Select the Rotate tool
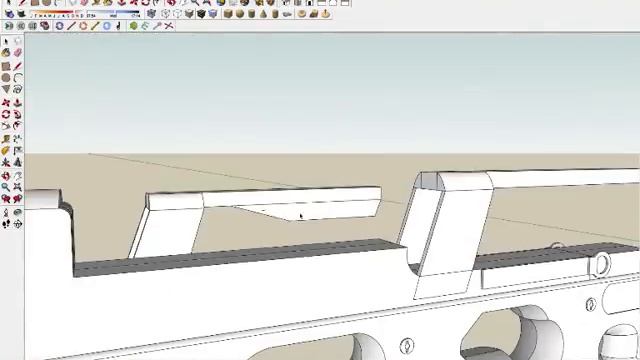 tap(6, 114)
